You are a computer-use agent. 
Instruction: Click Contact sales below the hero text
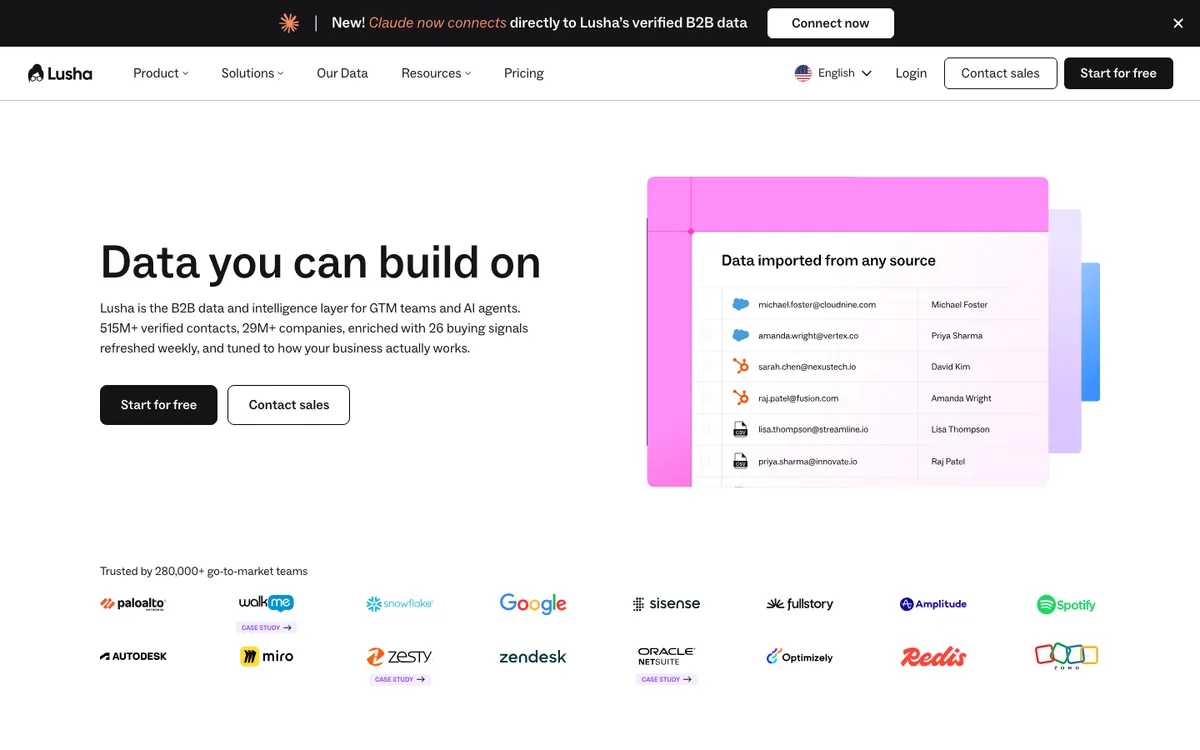click(x=289, y=405)
